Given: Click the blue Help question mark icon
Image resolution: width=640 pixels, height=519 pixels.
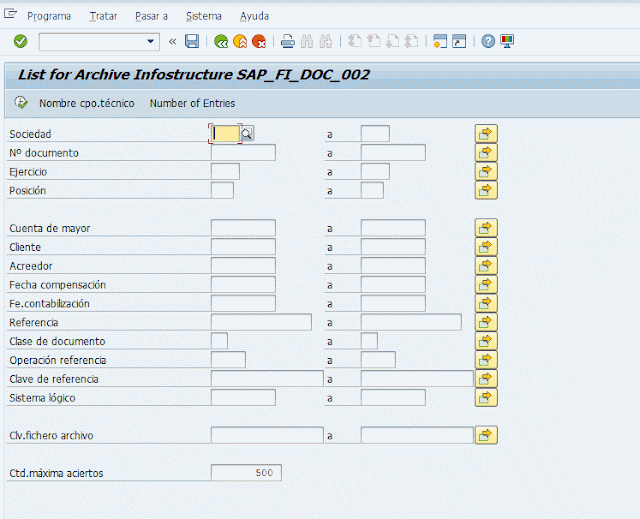Looking at the screenshot, I should pyautogui.click(x=488, y=41).
